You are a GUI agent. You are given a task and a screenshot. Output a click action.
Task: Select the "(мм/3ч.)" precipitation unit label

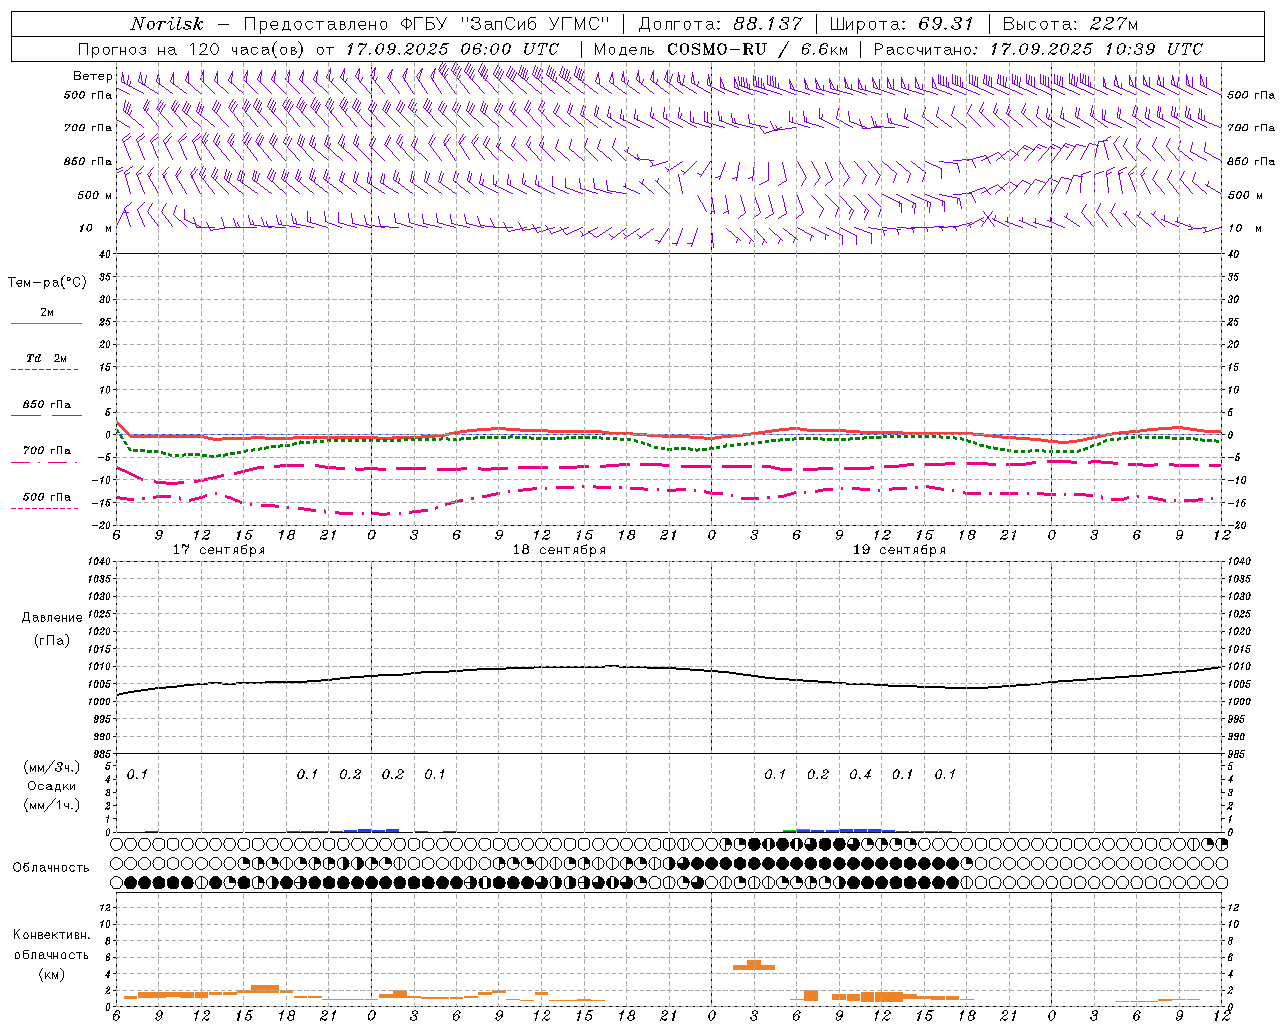click(52, 767)
